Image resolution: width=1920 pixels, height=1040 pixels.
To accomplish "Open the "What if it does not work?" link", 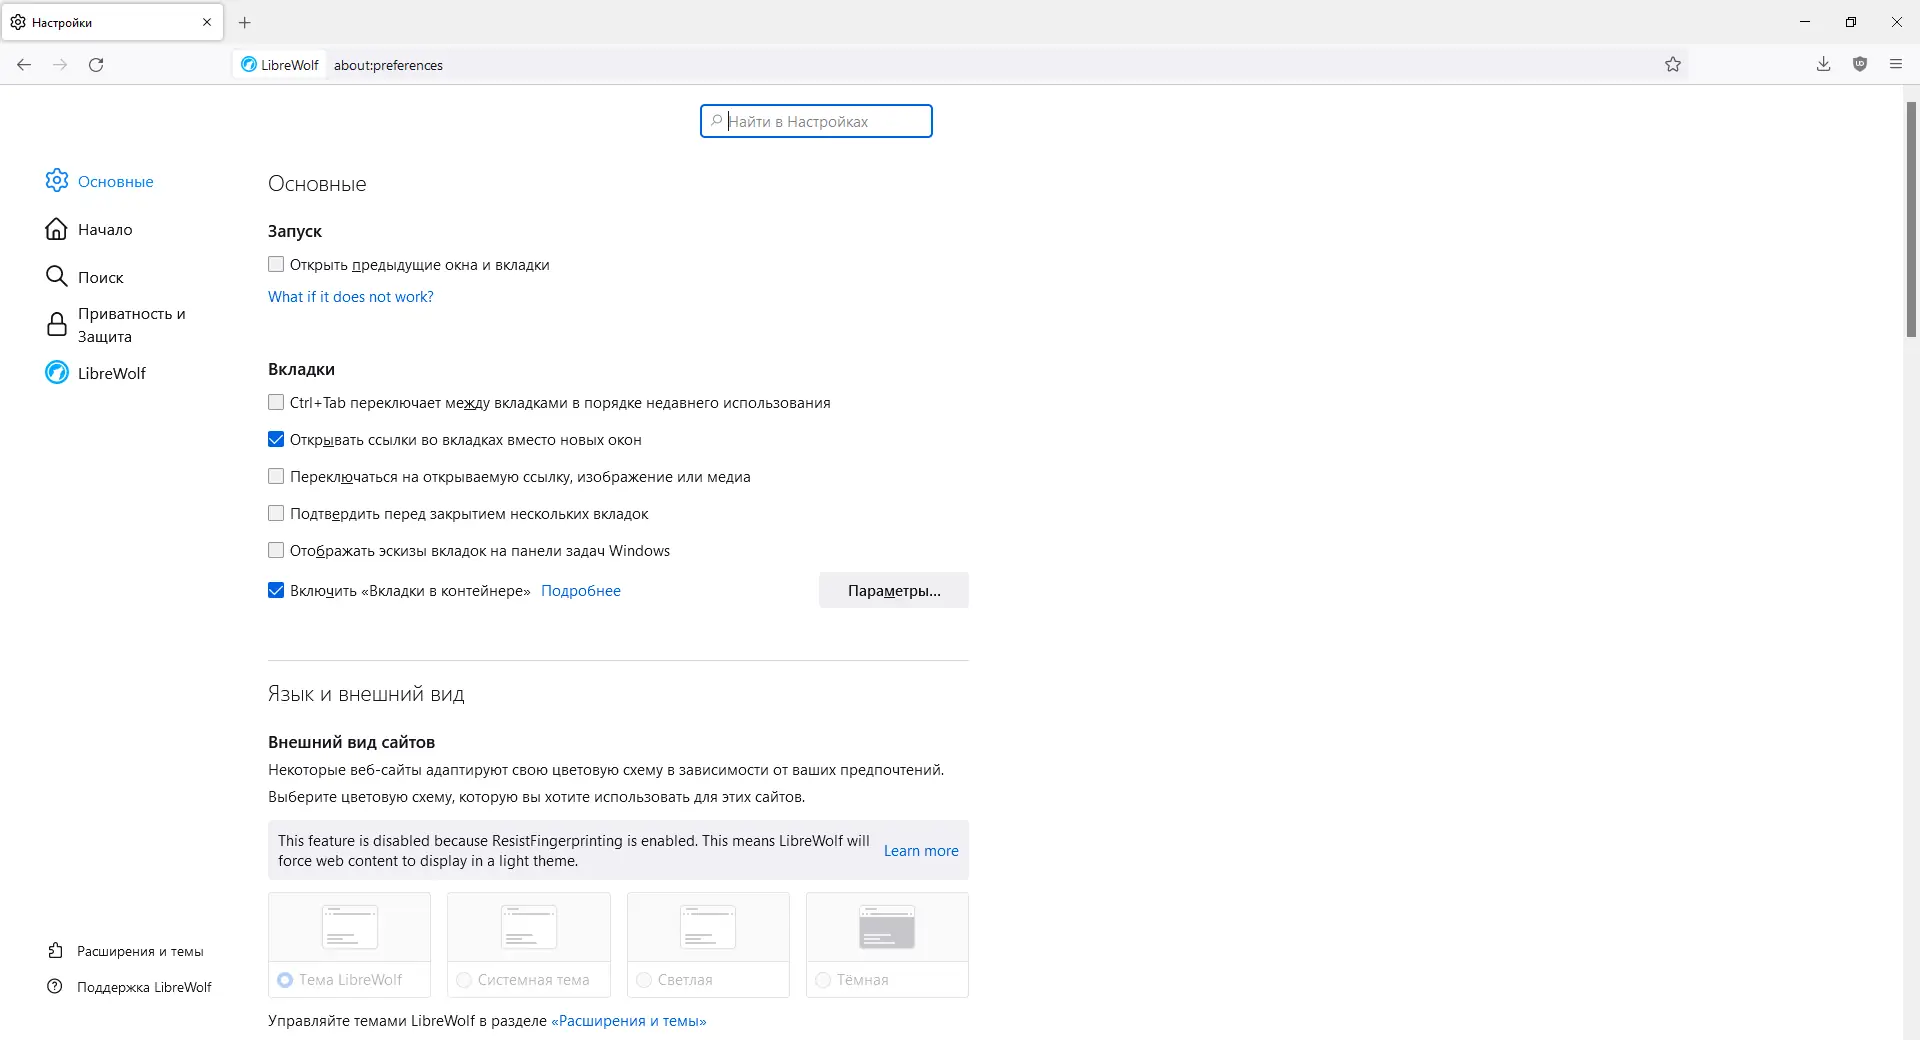I will 350,297.
